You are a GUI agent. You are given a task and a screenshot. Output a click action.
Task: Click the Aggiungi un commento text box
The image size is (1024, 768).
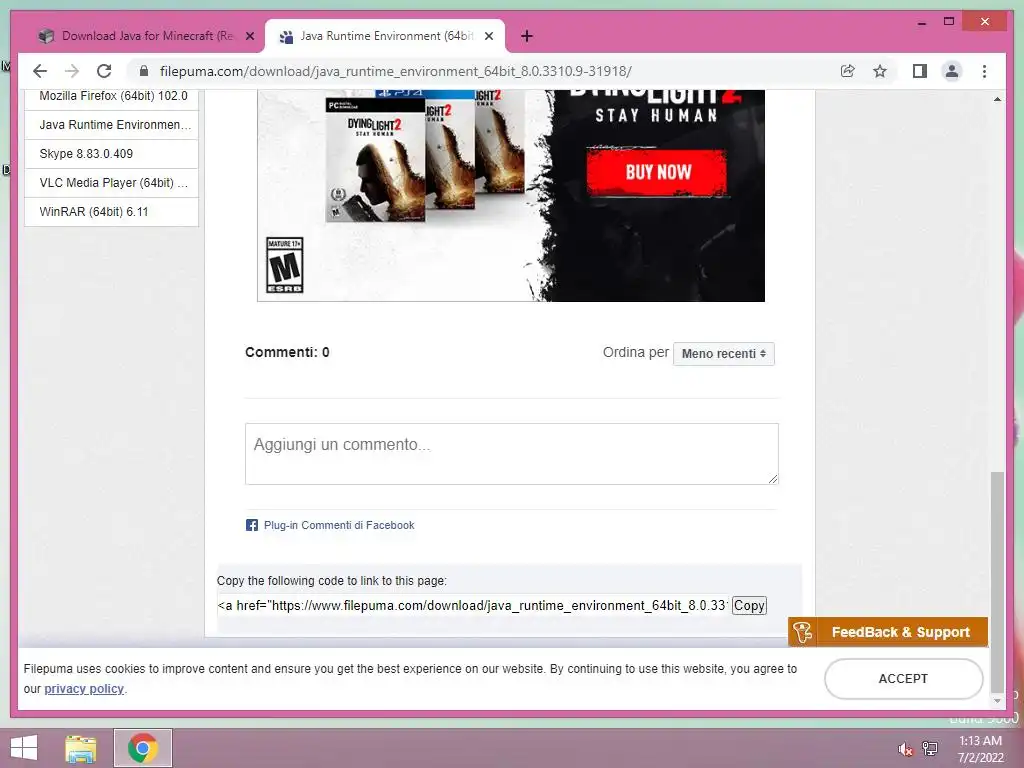511,454
